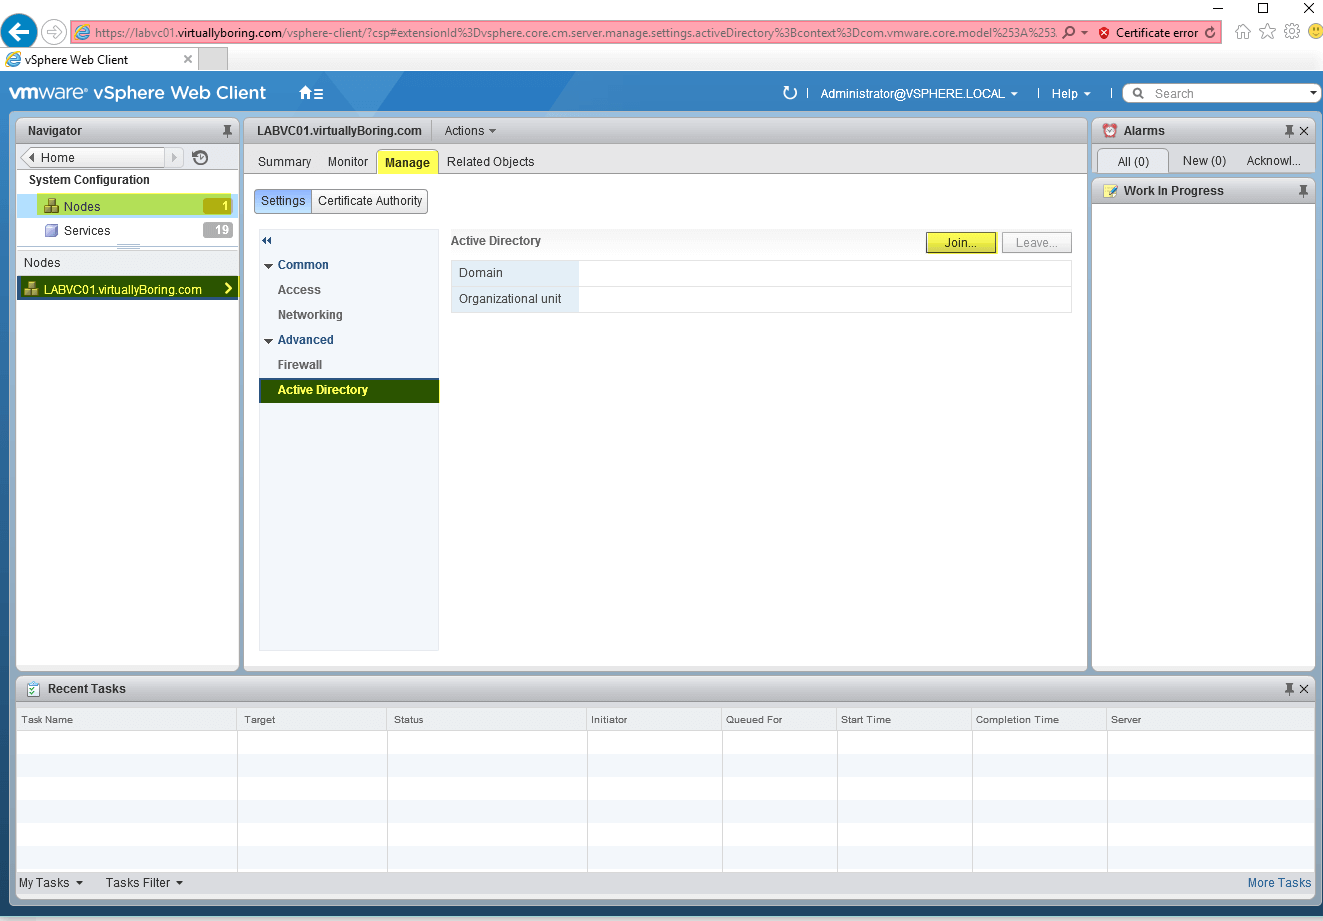Pin the Navigator panel

coord(227,131)
